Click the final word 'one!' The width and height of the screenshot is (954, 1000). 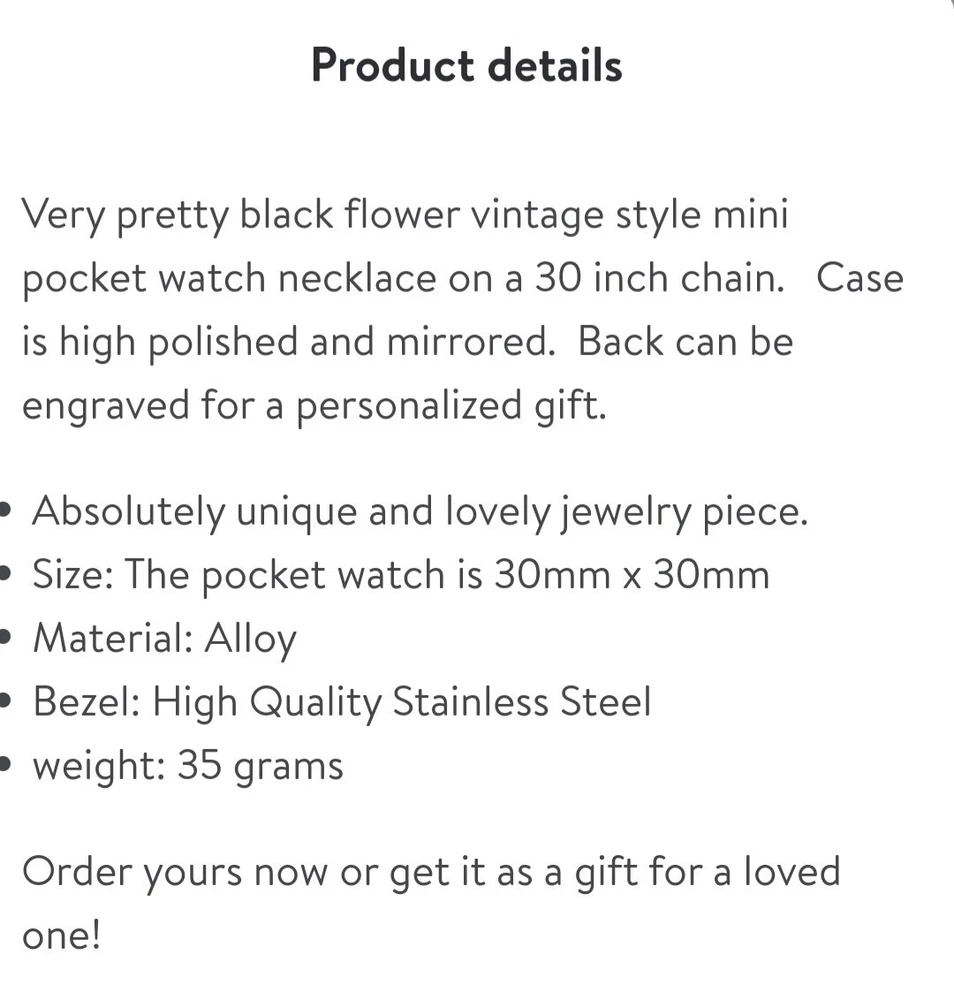pos(61,935)
